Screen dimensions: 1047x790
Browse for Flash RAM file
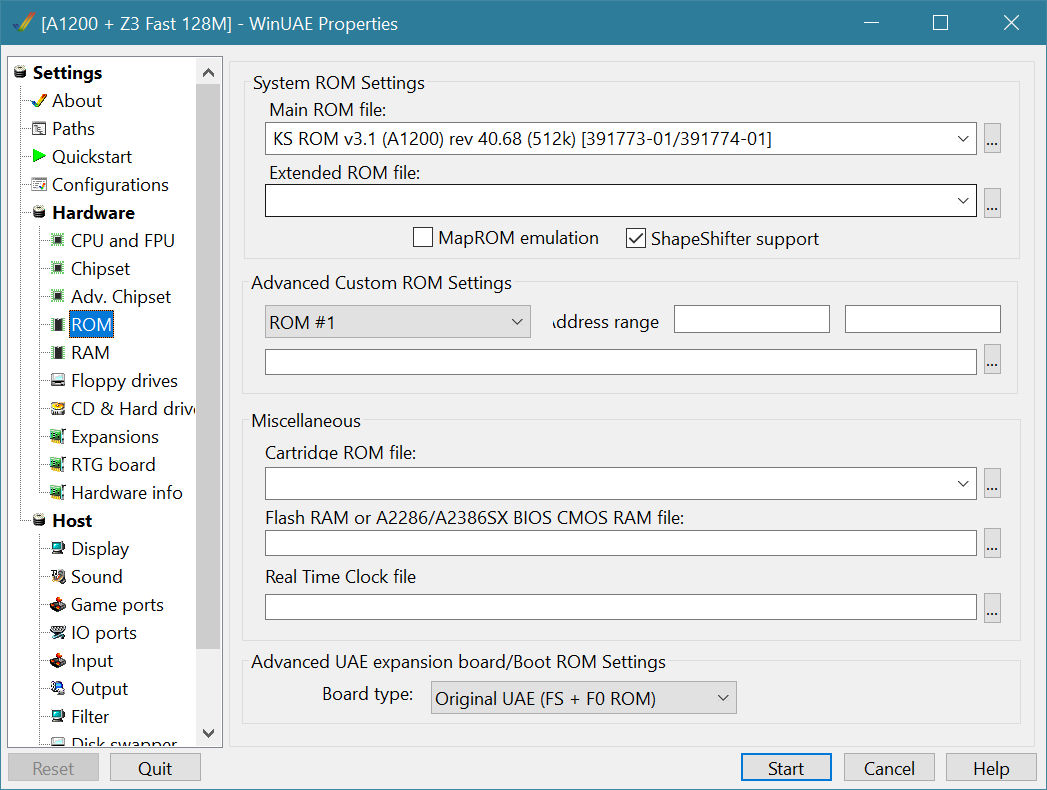992,543
